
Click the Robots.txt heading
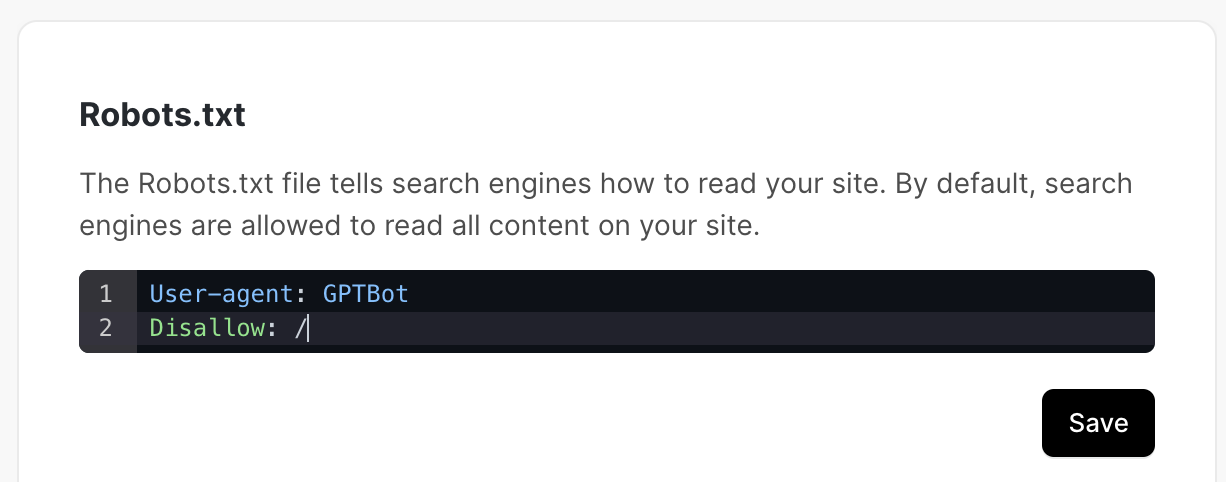point(162,115)
